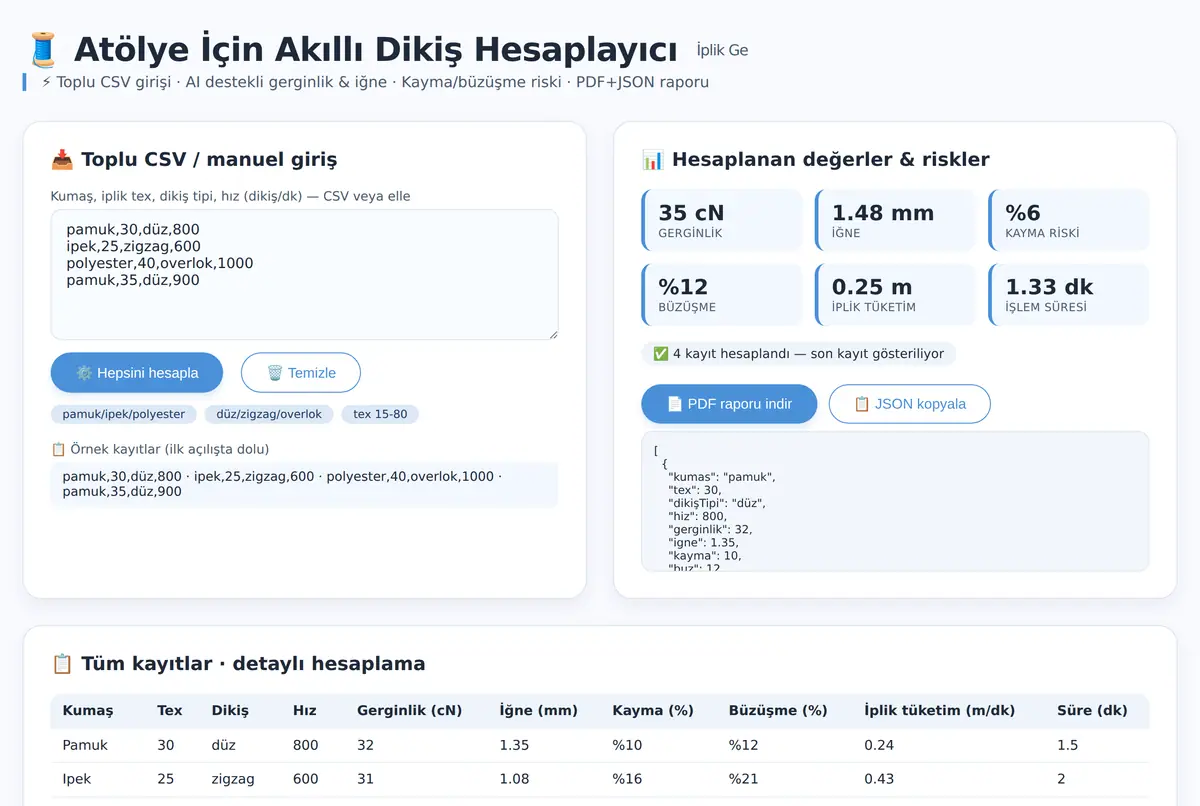Click the thread spool icon in the title
Viewport: 1200px width, 806px height.
(43, 49)
